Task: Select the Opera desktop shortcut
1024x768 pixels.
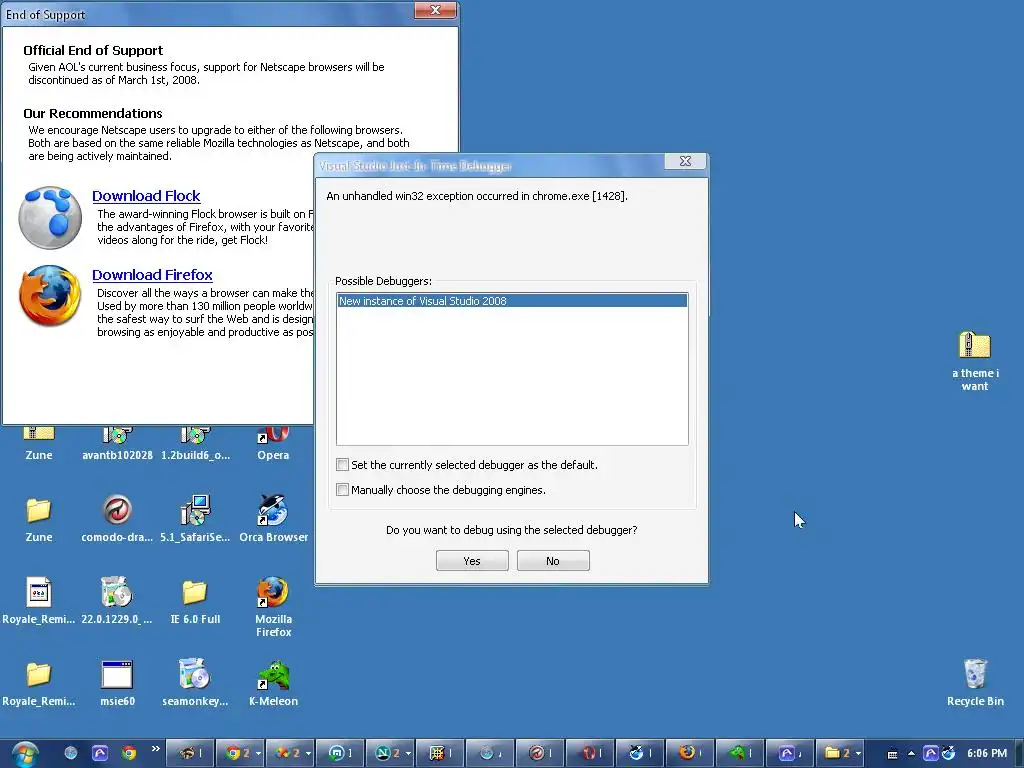Action: click(x=273, y=444)
